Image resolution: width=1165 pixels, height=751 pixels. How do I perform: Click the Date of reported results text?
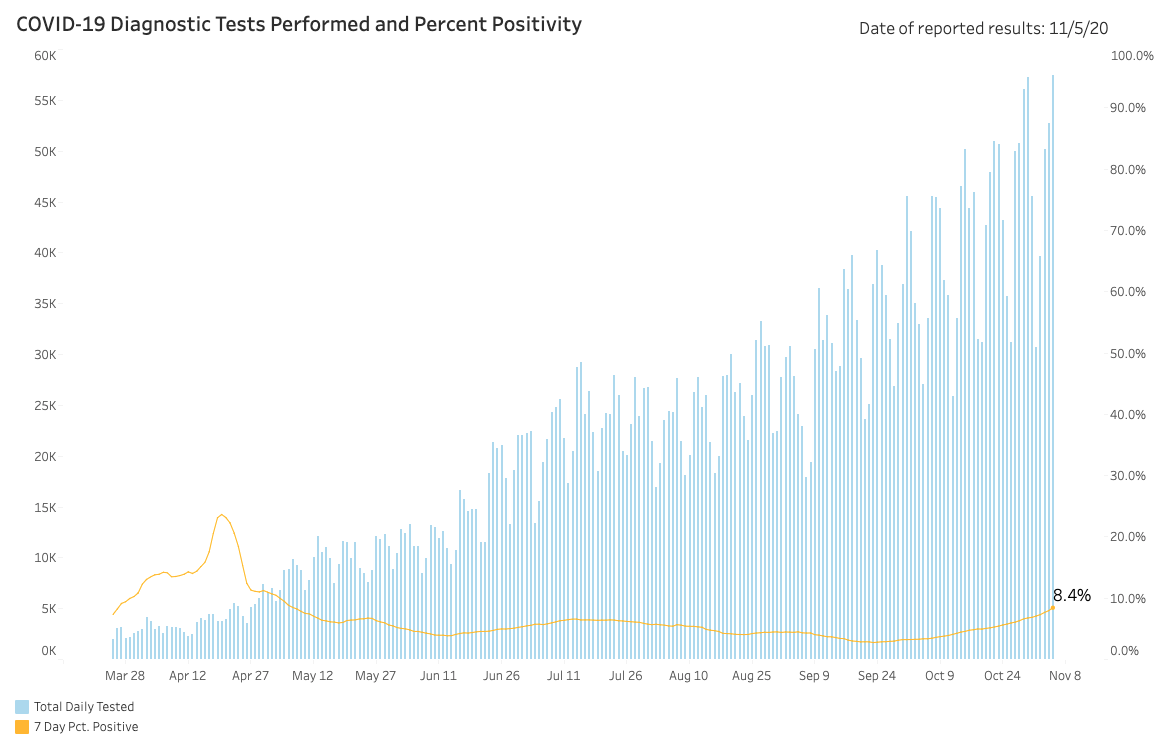coord(983,28)
